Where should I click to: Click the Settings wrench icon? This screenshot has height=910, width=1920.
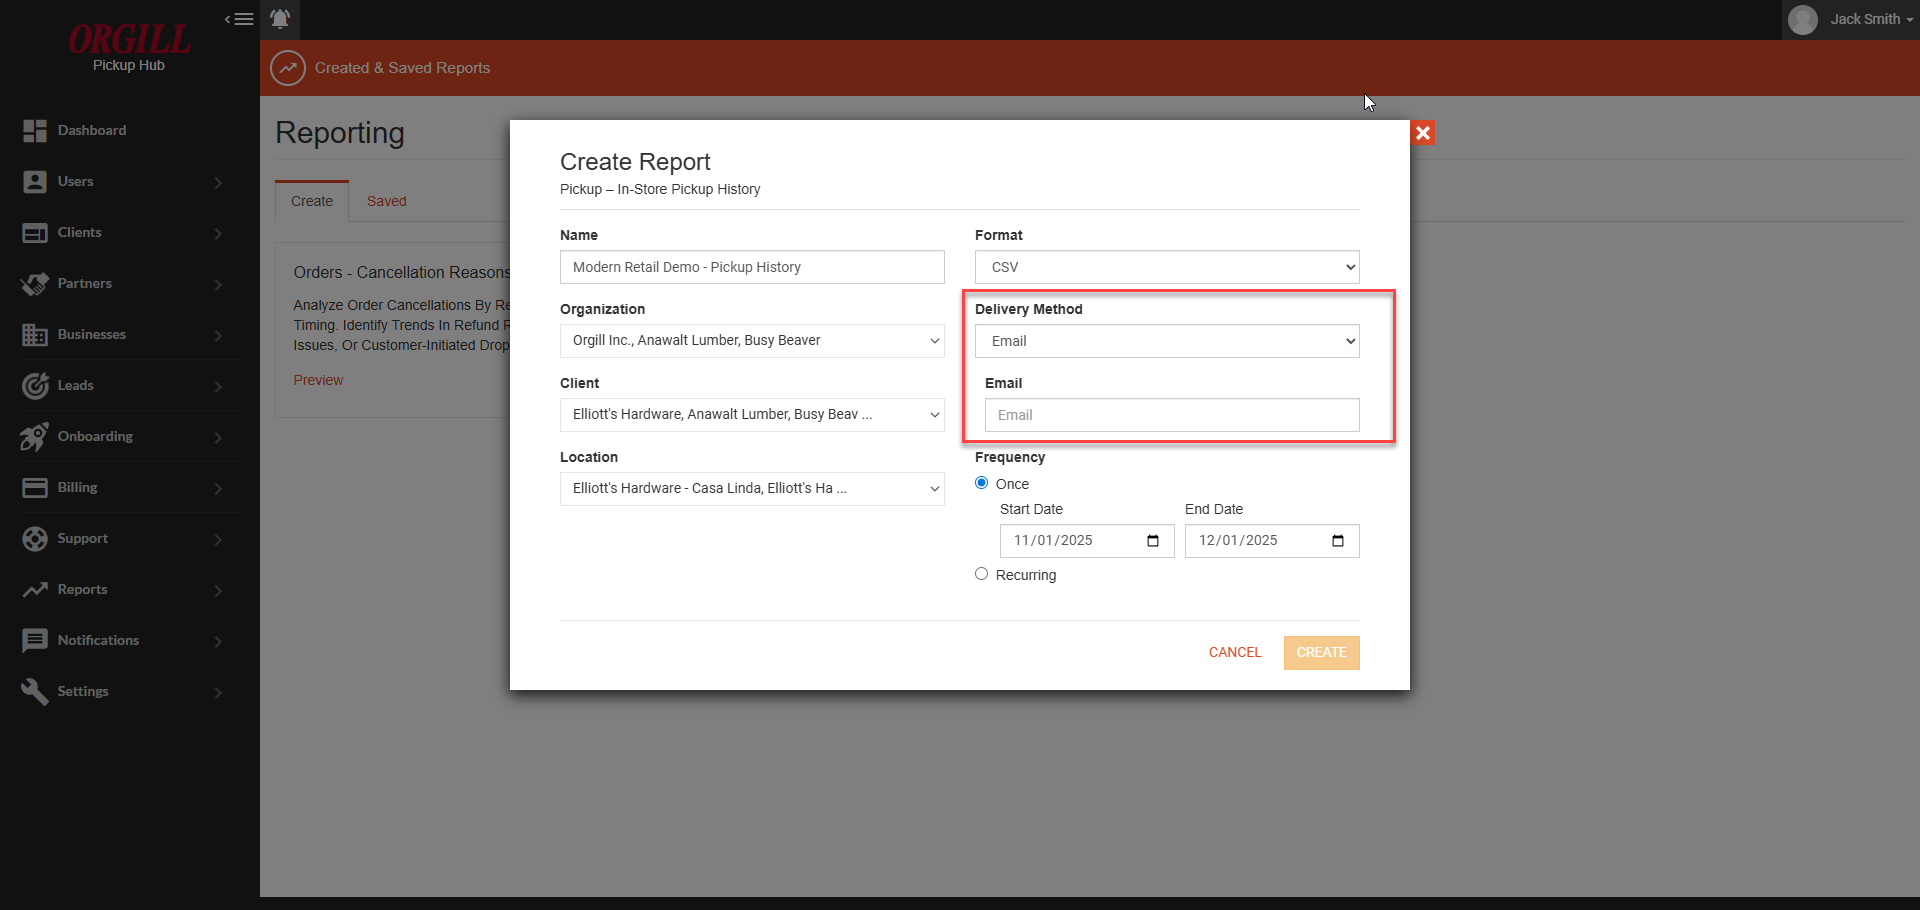click(x=35, y=692)
